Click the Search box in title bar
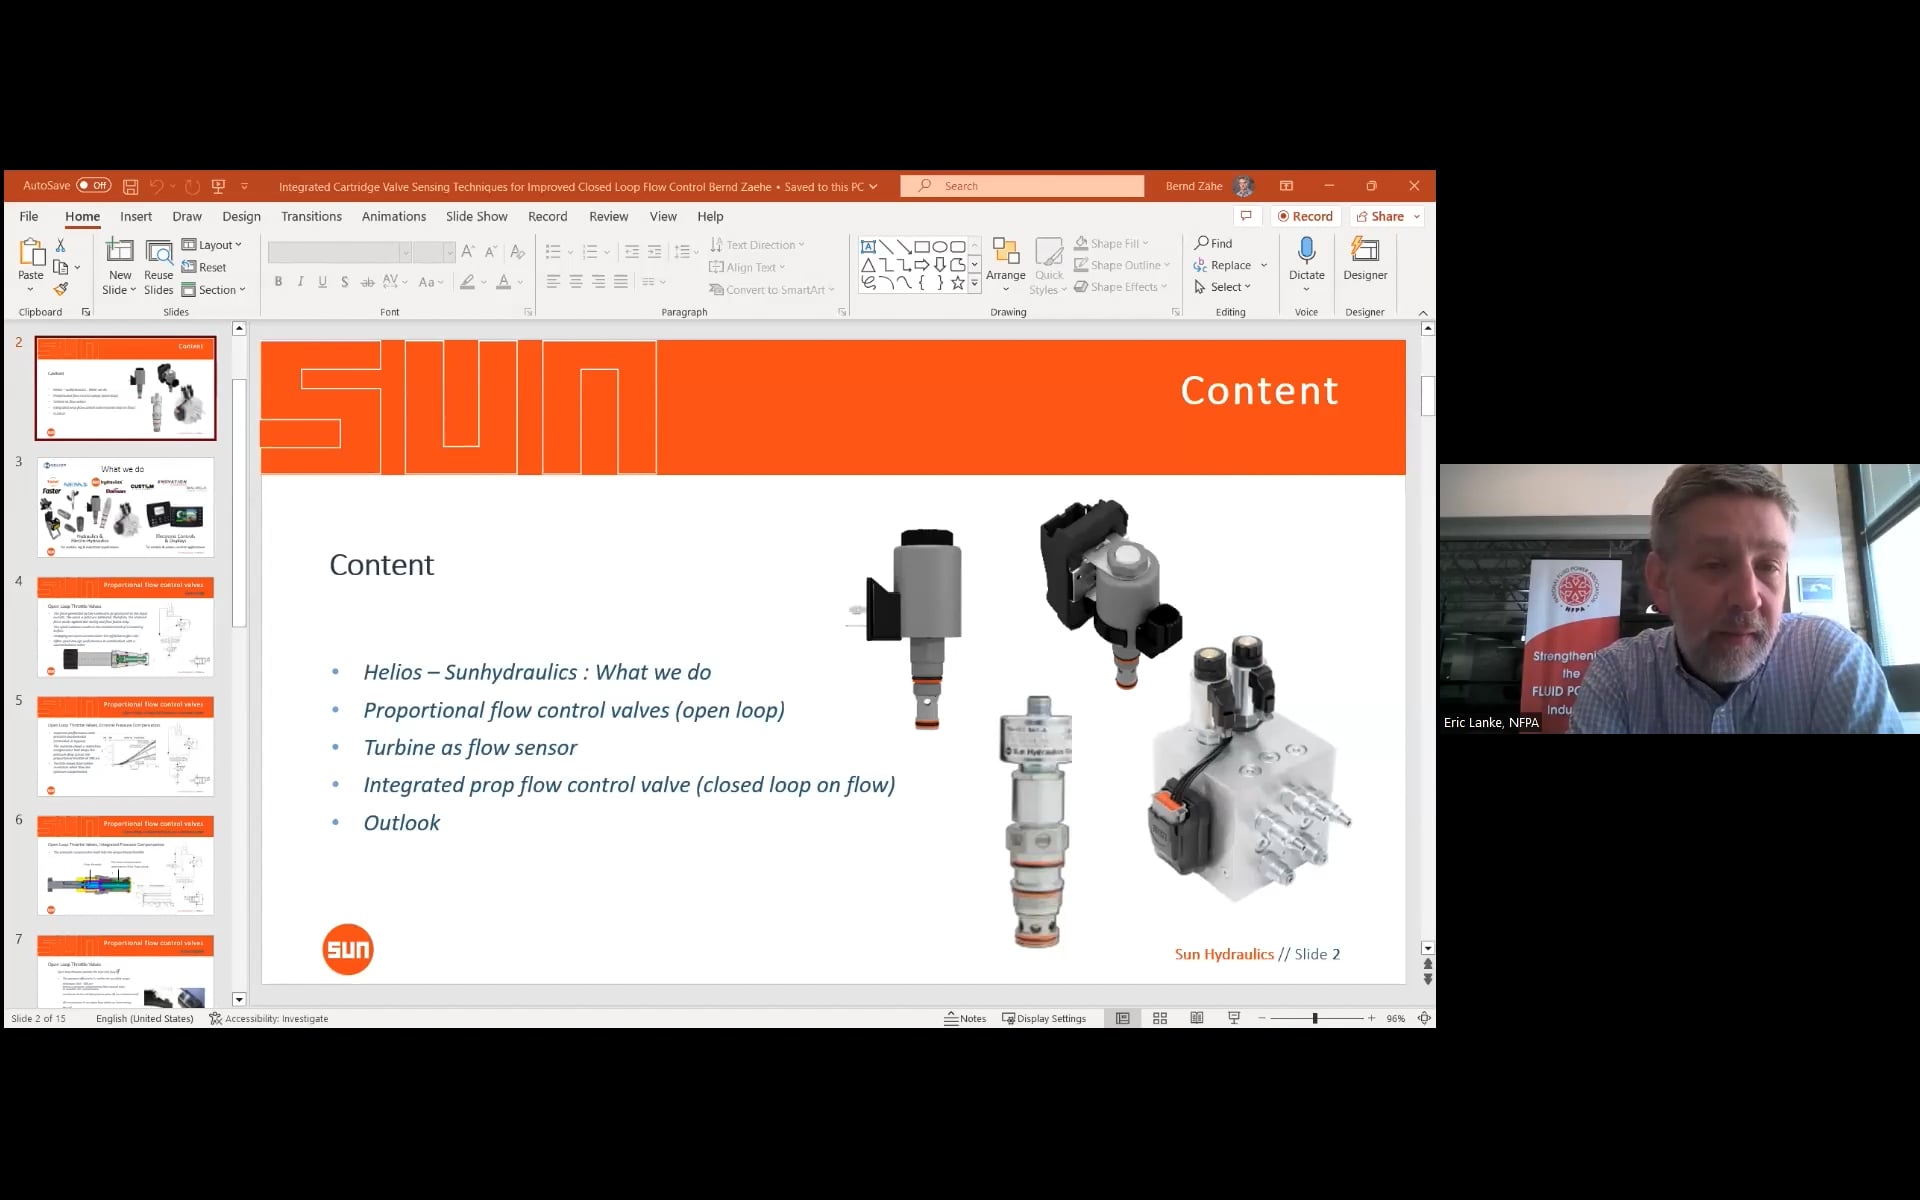Screen dimensions: 1920x1200 [1022, 186]
